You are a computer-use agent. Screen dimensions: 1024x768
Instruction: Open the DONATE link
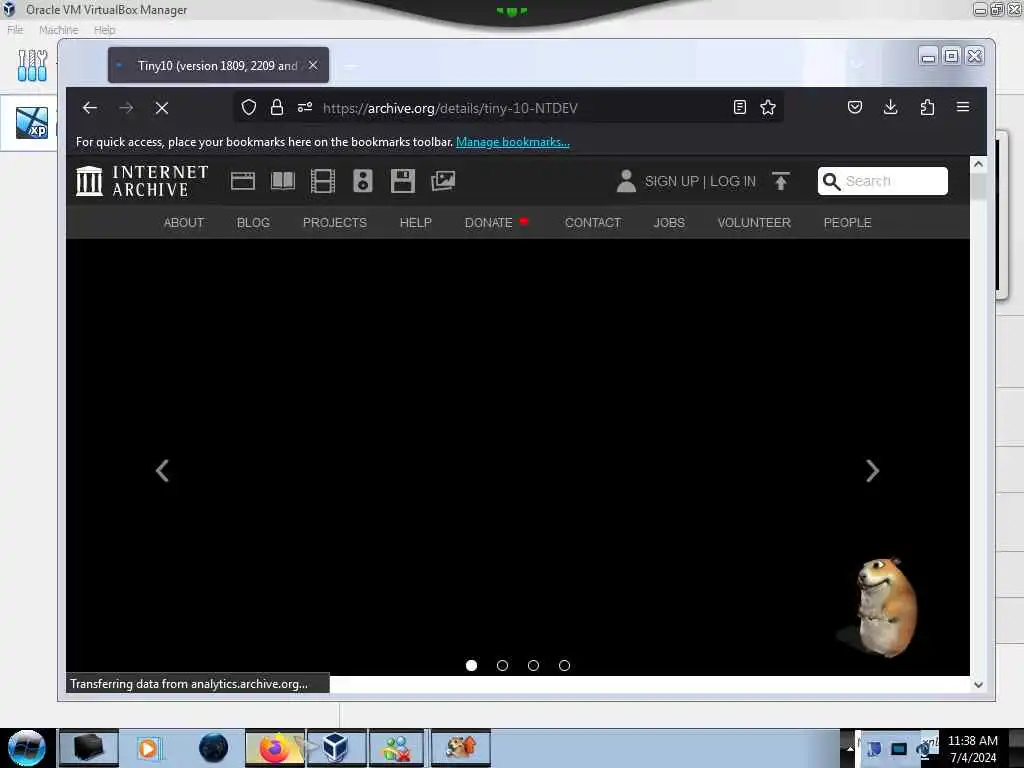click(x=488, y=223)
